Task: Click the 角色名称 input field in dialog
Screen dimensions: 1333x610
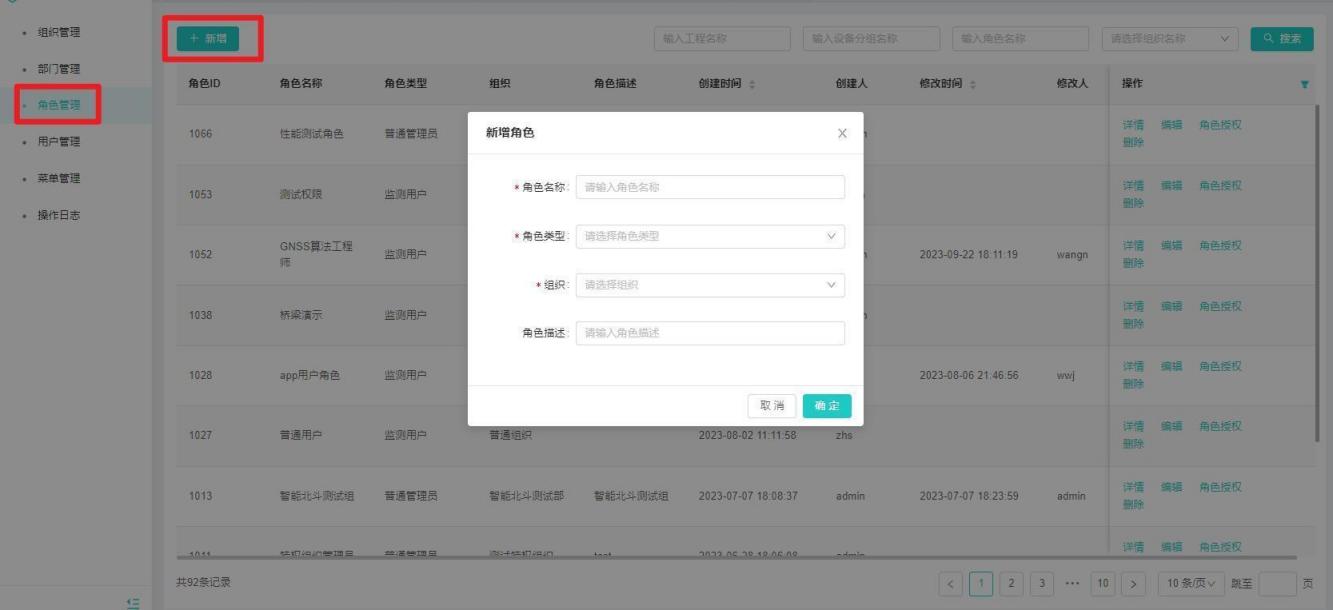Action: click(x=710, y=188)
